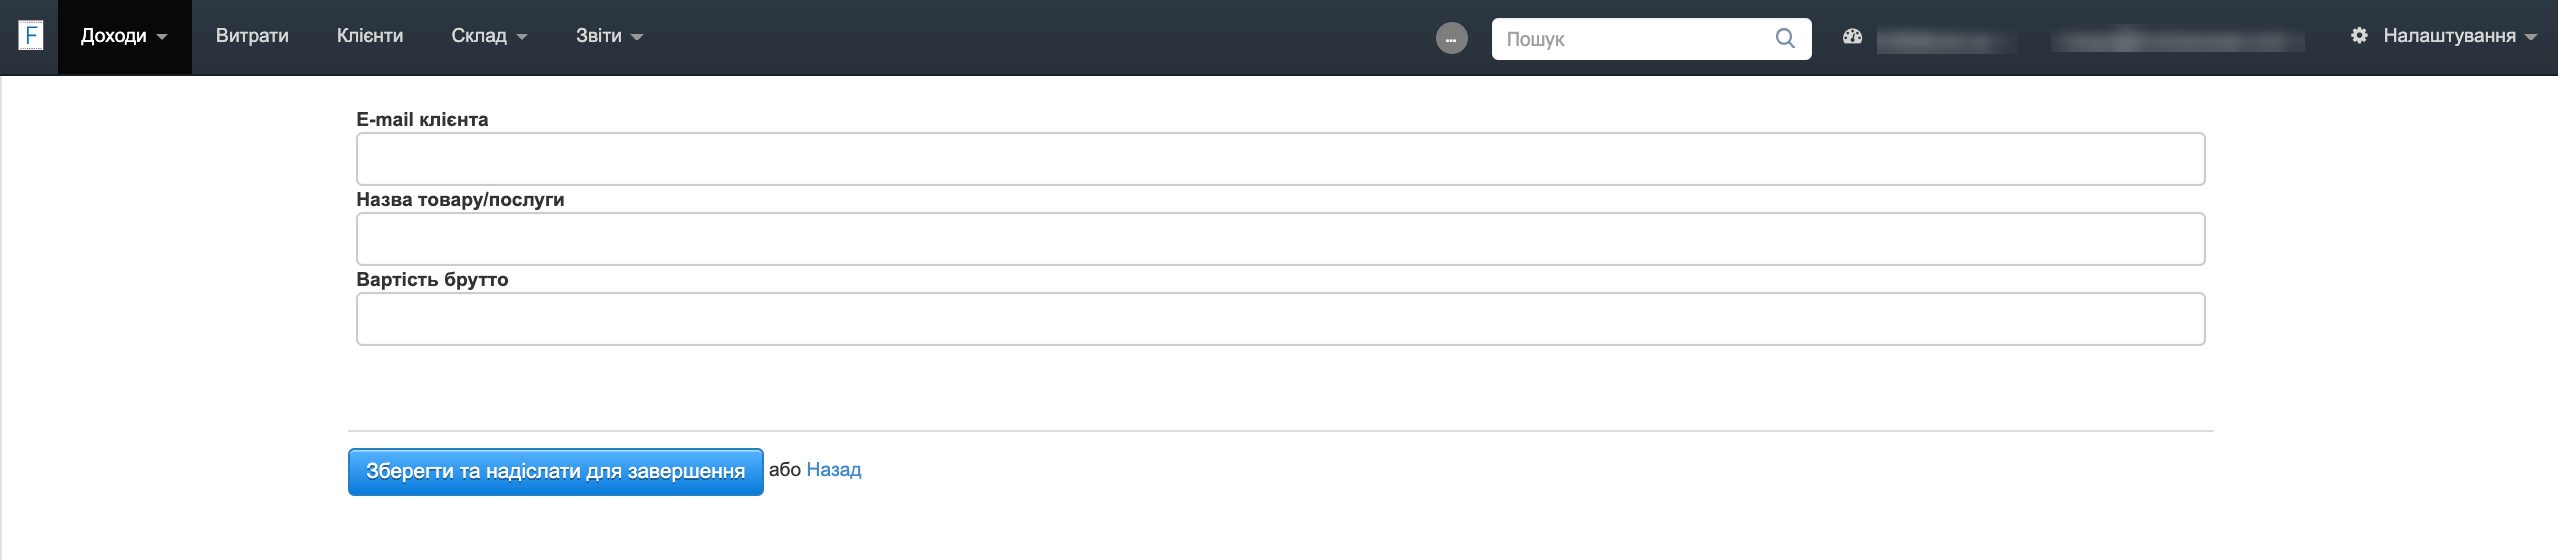2558x560 pixels.
Task: Open the Налаштування dropdown caret
Action: coord(2531,37)
